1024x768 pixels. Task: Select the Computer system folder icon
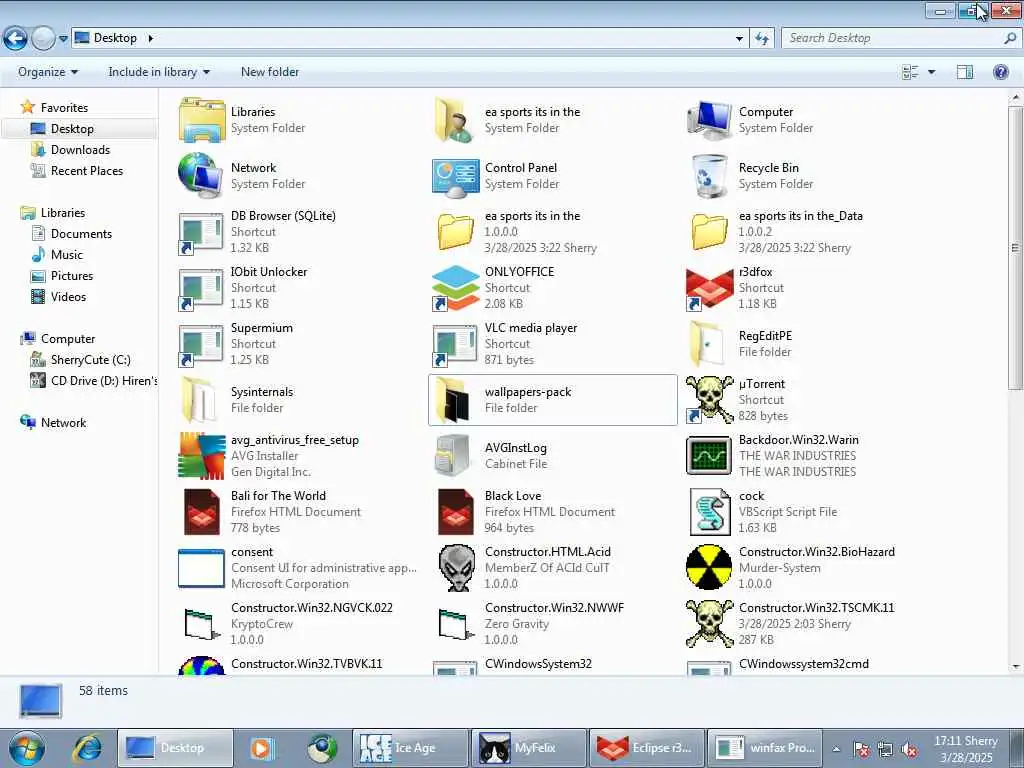pyautogui.click(x=709, y=120)
